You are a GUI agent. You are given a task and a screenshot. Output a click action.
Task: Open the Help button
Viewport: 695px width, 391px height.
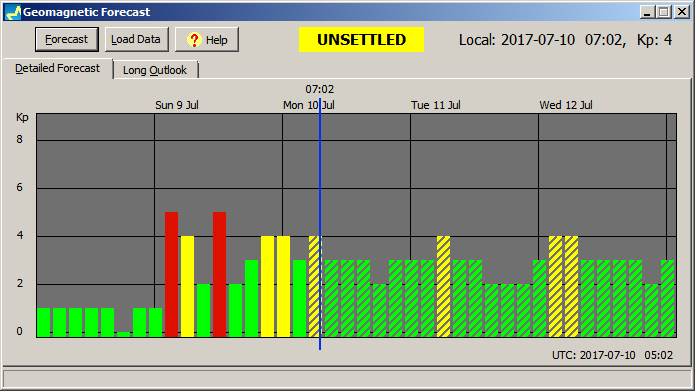[x=207, y=39]
